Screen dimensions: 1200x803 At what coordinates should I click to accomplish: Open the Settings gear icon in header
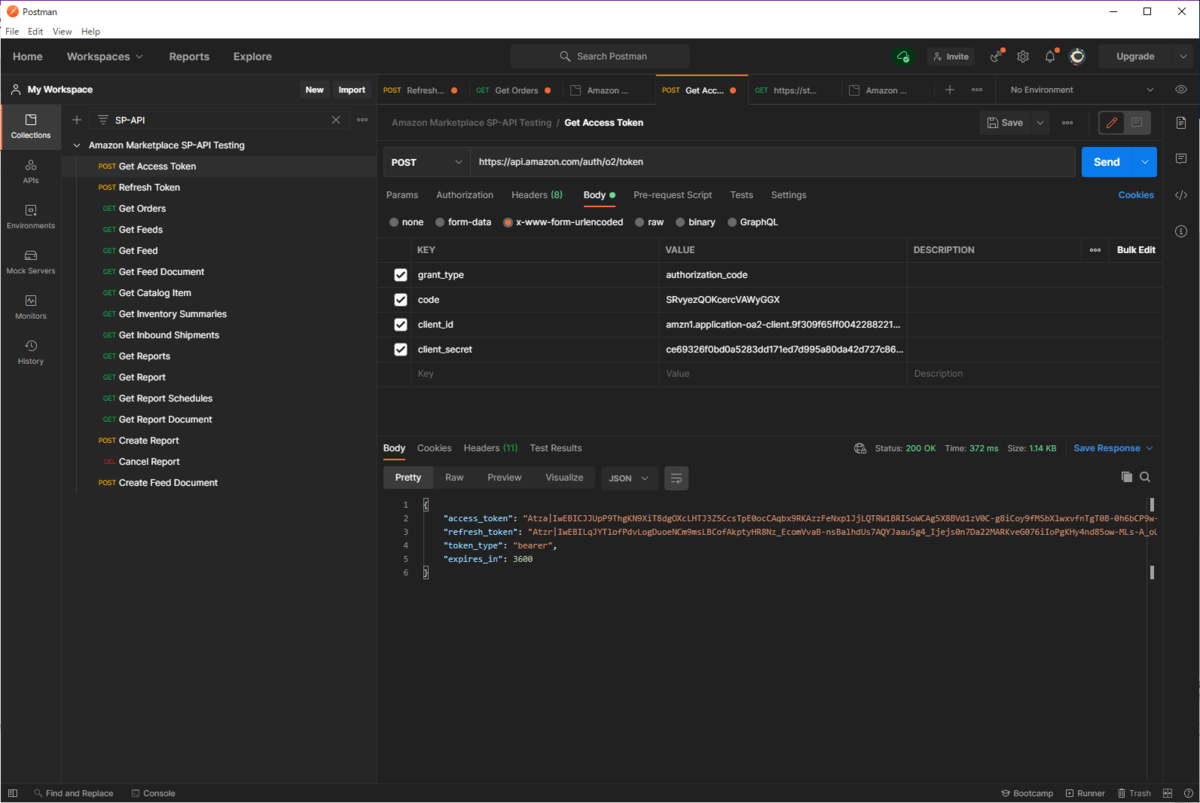click(1023, 57)
